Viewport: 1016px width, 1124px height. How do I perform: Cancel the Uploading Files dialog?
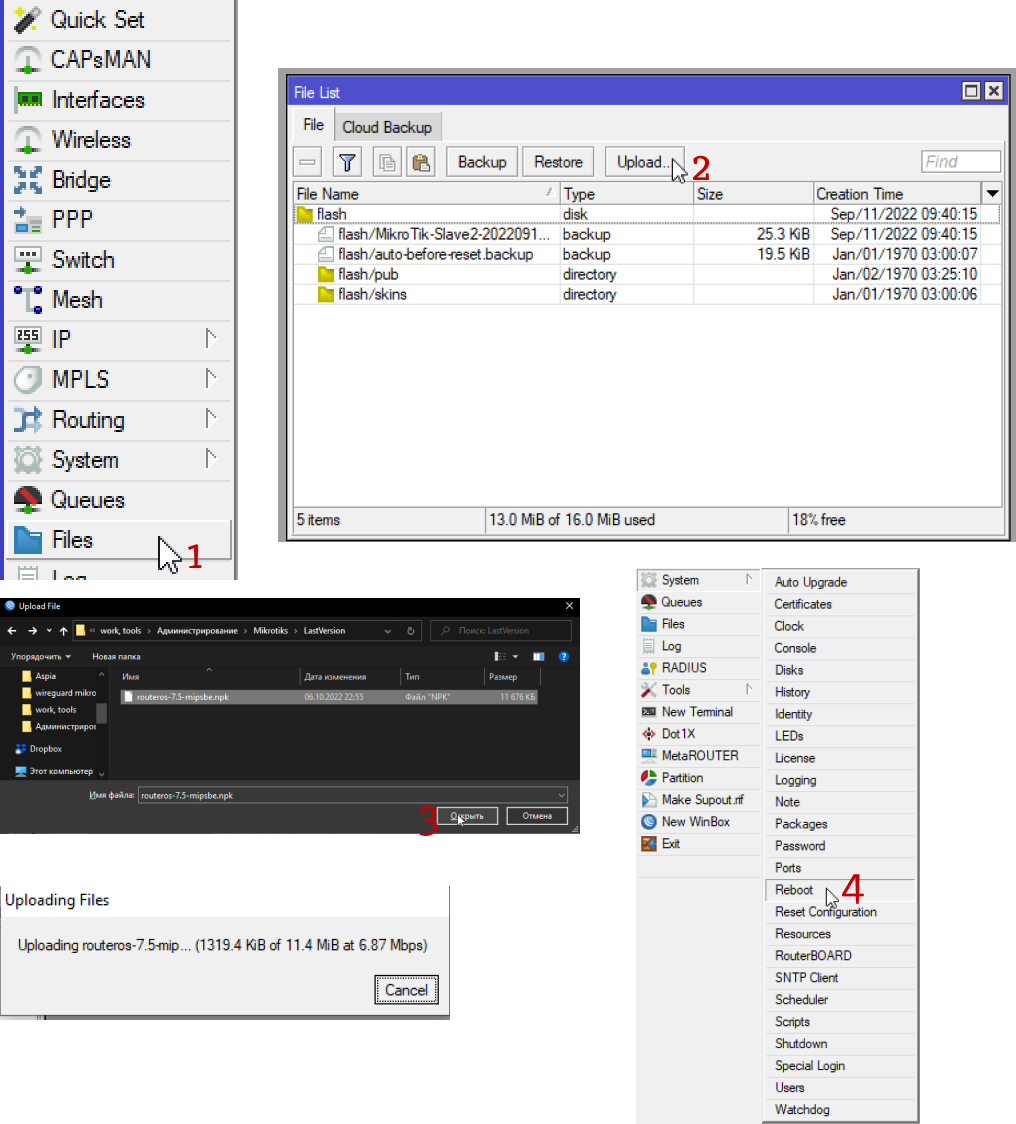(x=406, y=990)
